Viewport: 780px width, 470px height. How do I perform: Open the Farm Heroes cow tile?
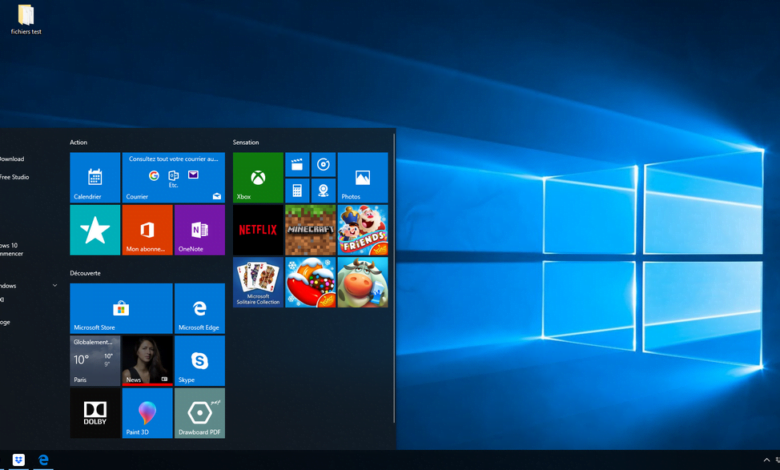363,282
